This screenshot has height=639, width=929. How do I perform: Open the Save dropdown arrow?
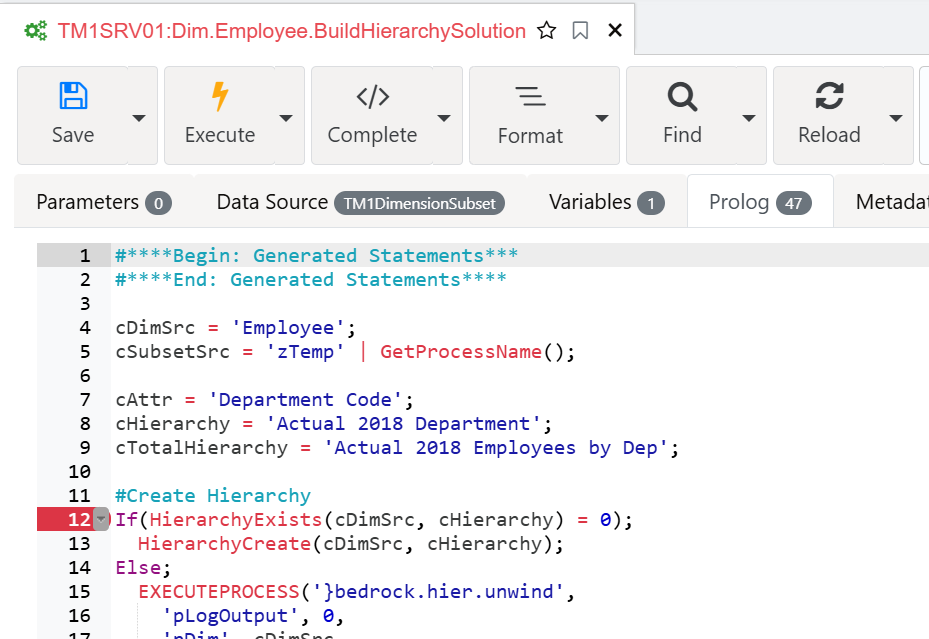click(x=139, y=118)
